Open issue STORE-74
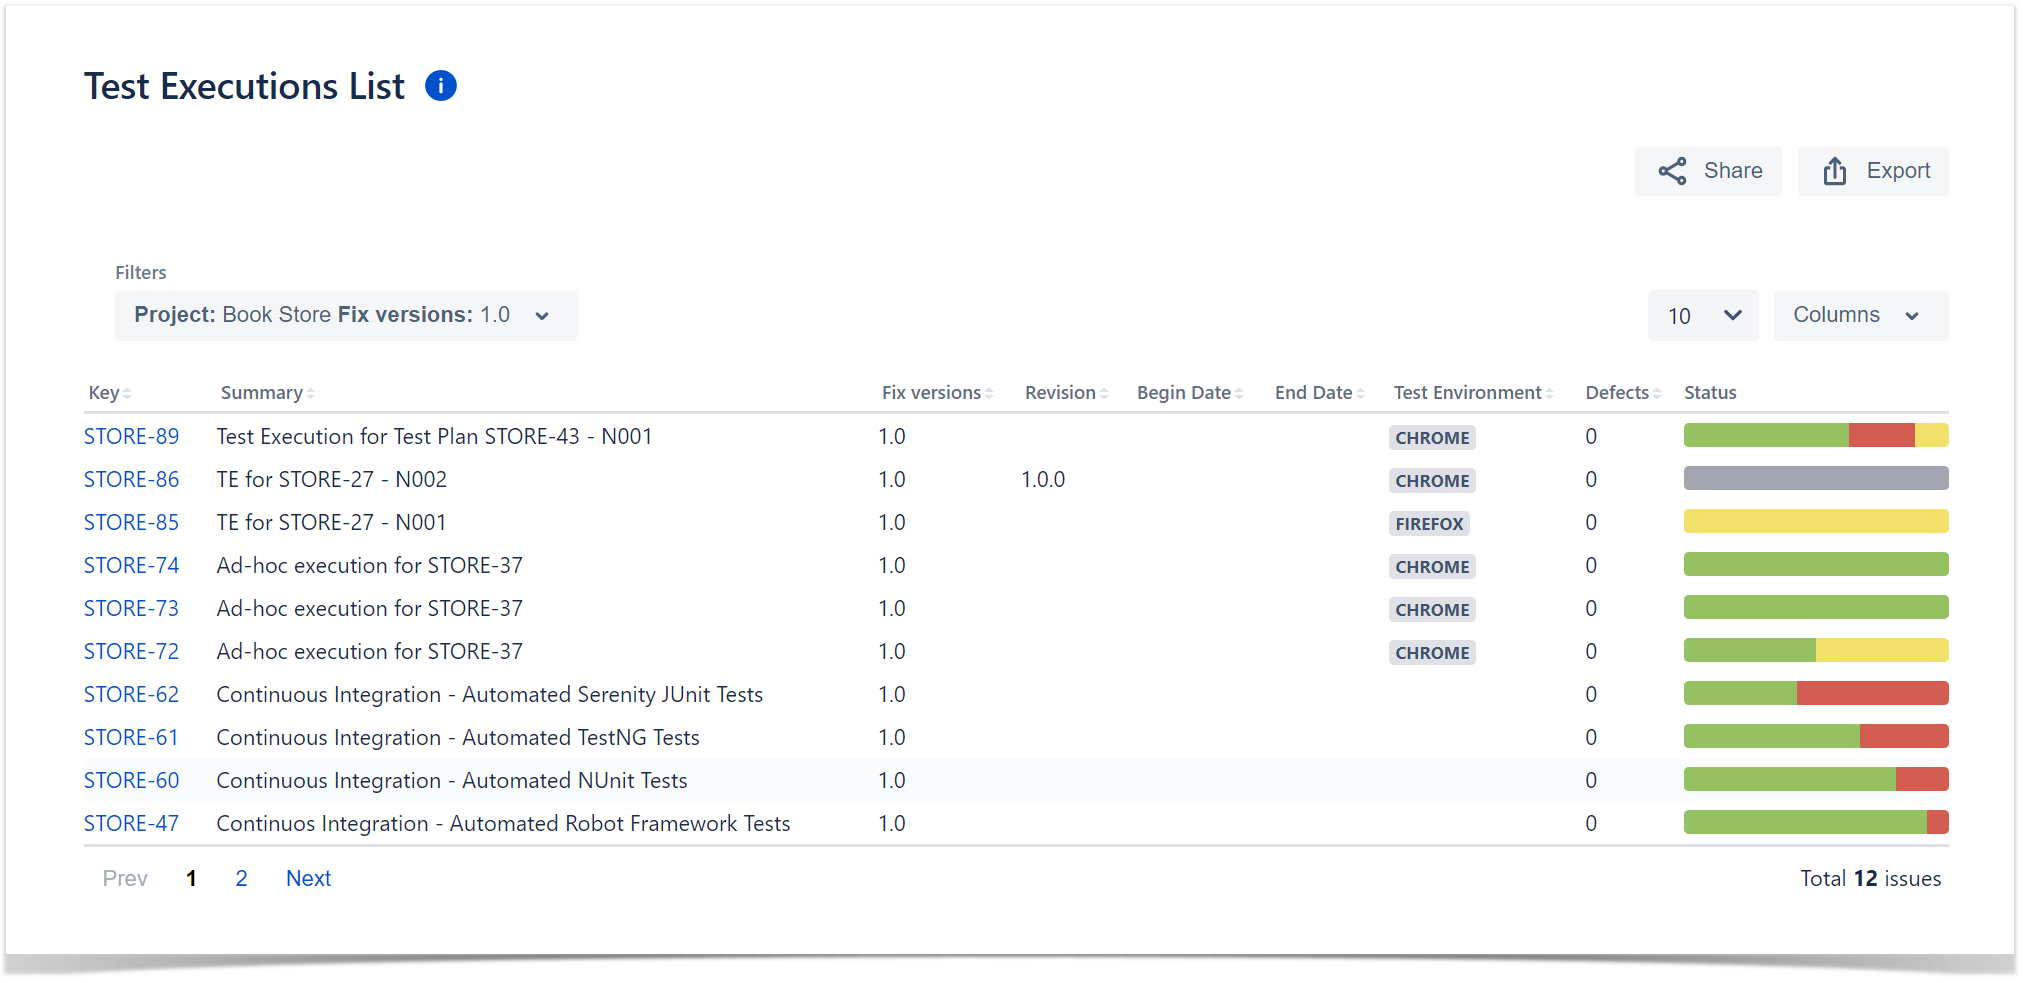Screen dimensions: 2028x983 (131, 566)
